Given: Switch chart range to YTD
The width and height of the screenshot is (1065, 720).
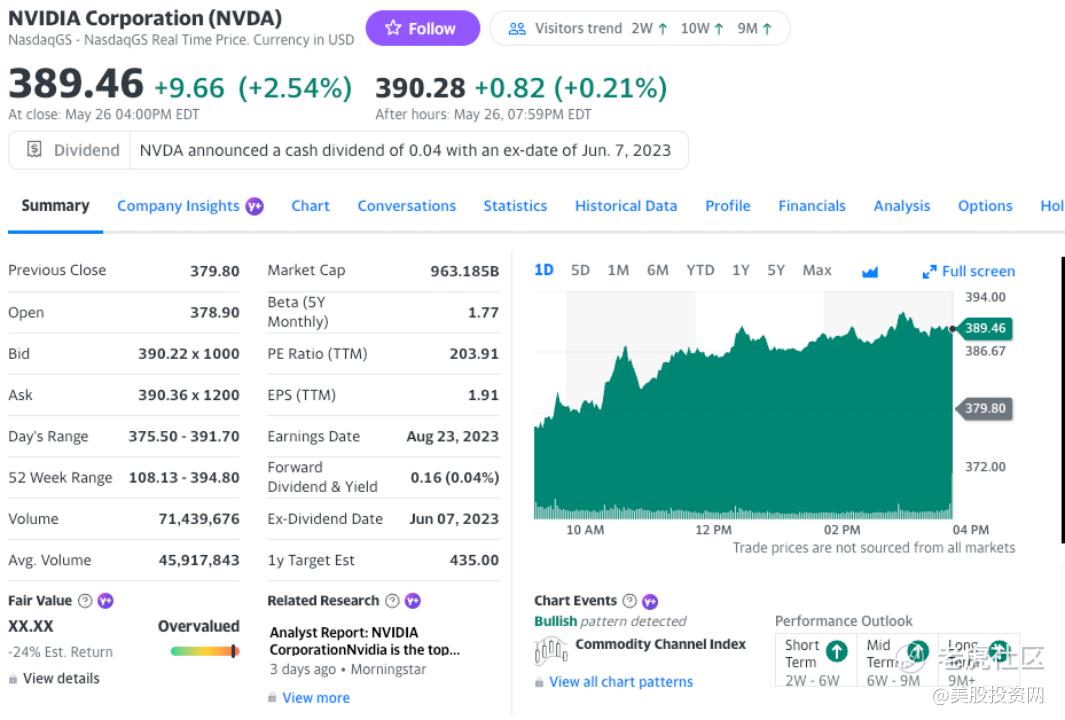Looking at the screenshot, I should click(700, 270).
